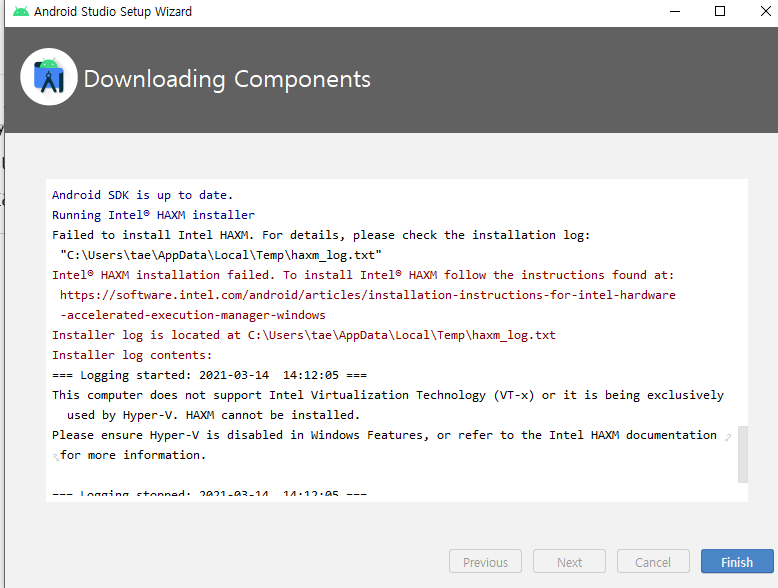Click the "Intel® HAXM installation failed" red line
This screenshot has height=588, width=778.
(363, 275)
